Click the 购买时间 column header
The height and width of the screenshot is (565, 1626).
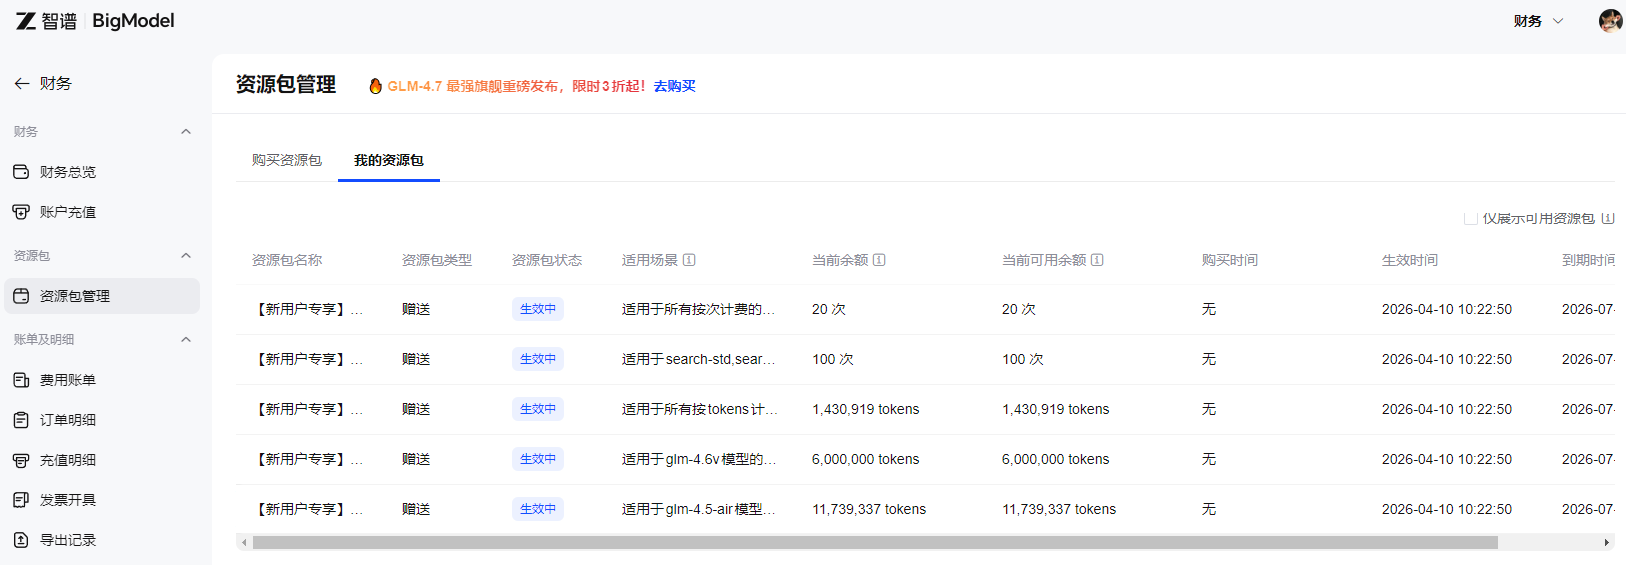(x=1230, y=260)
